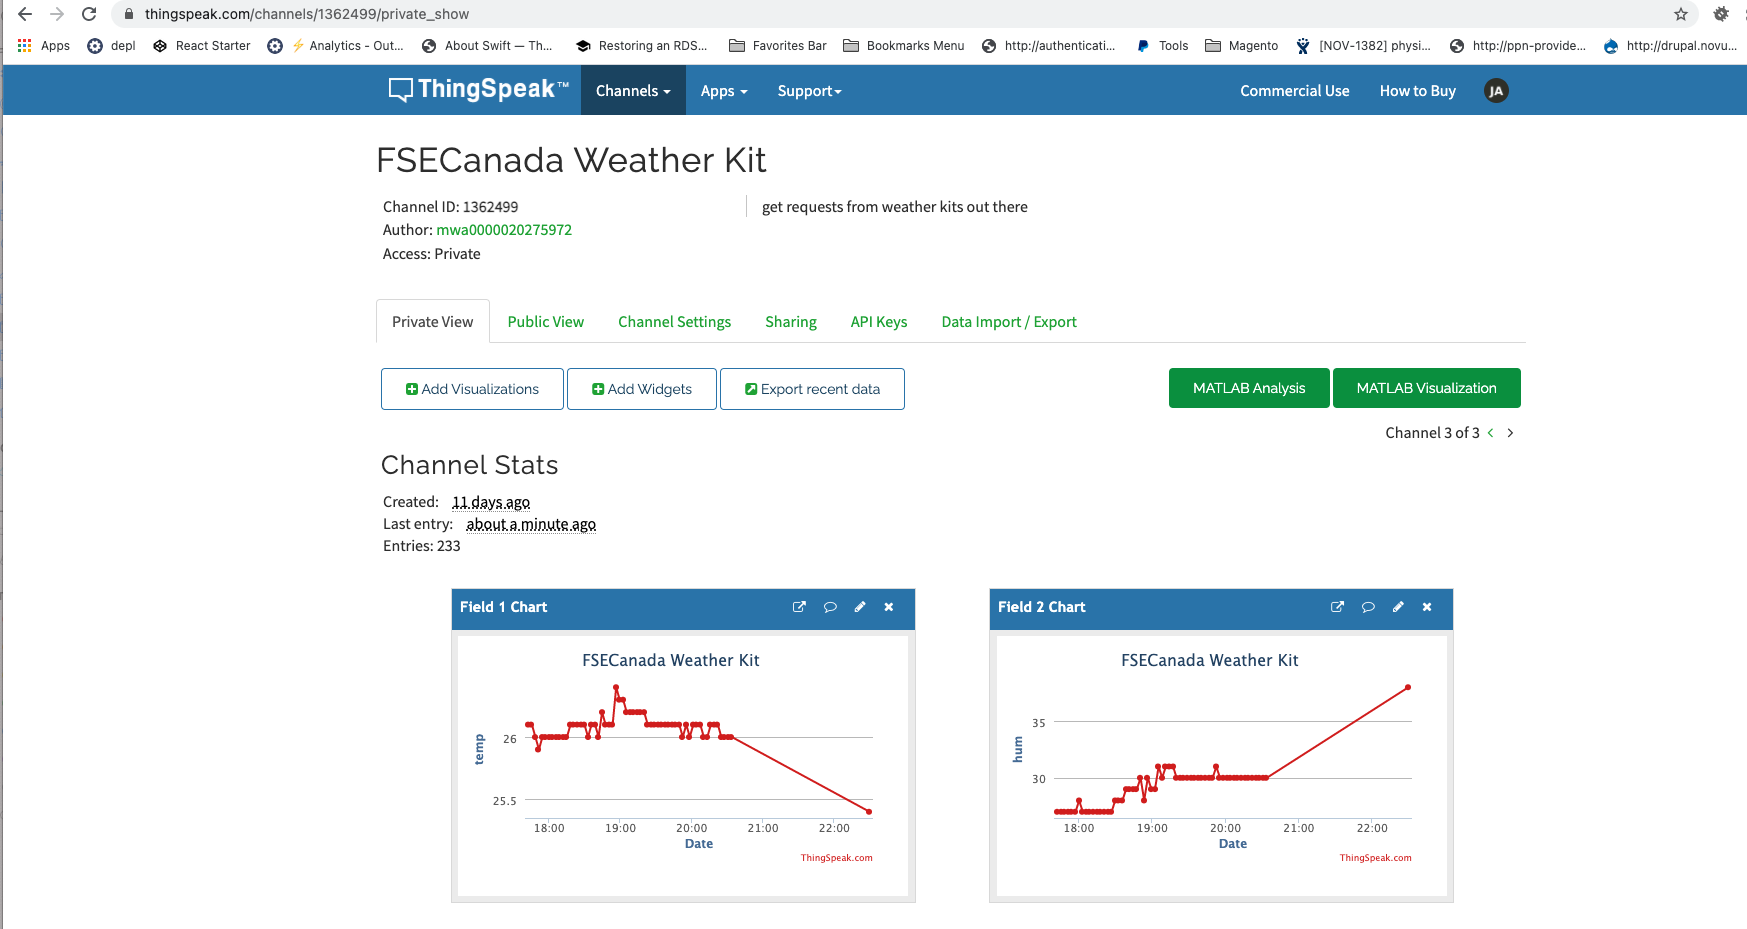
Task: Click the 'Access: Private' text
Action: point(432,254)
